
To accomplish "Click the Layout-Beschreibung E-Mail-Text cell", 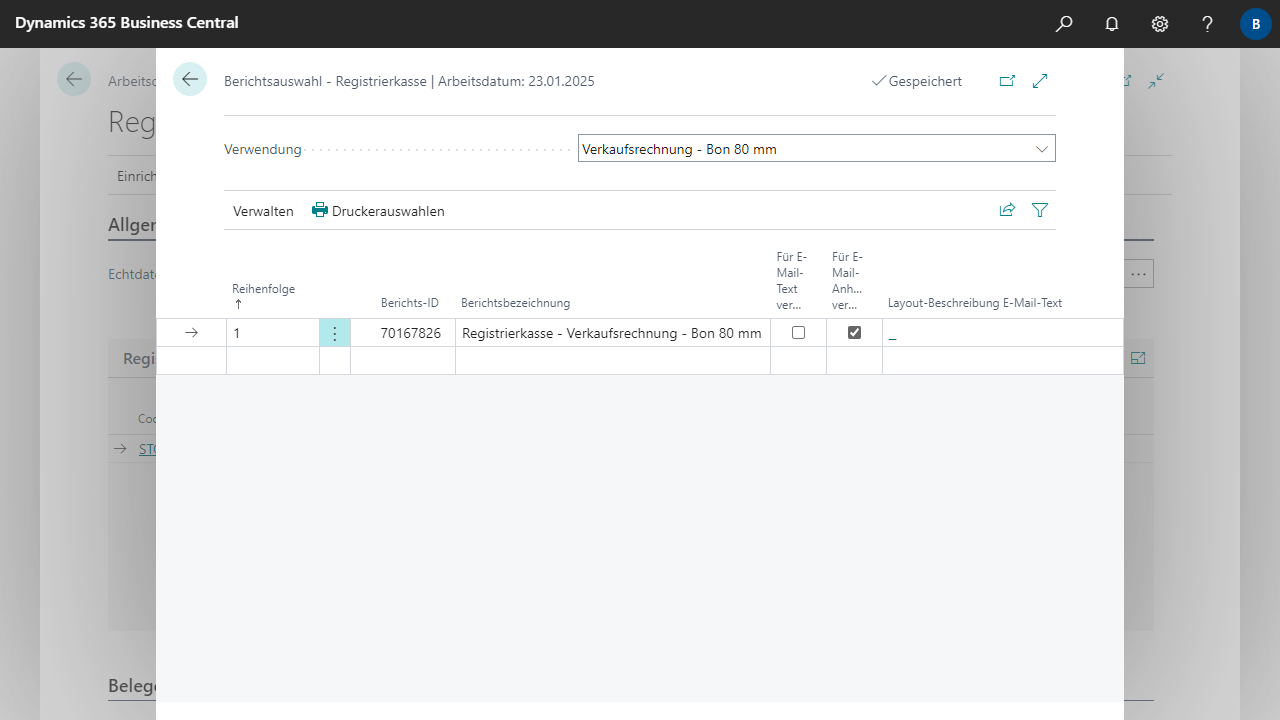I will pos(1000,334).
